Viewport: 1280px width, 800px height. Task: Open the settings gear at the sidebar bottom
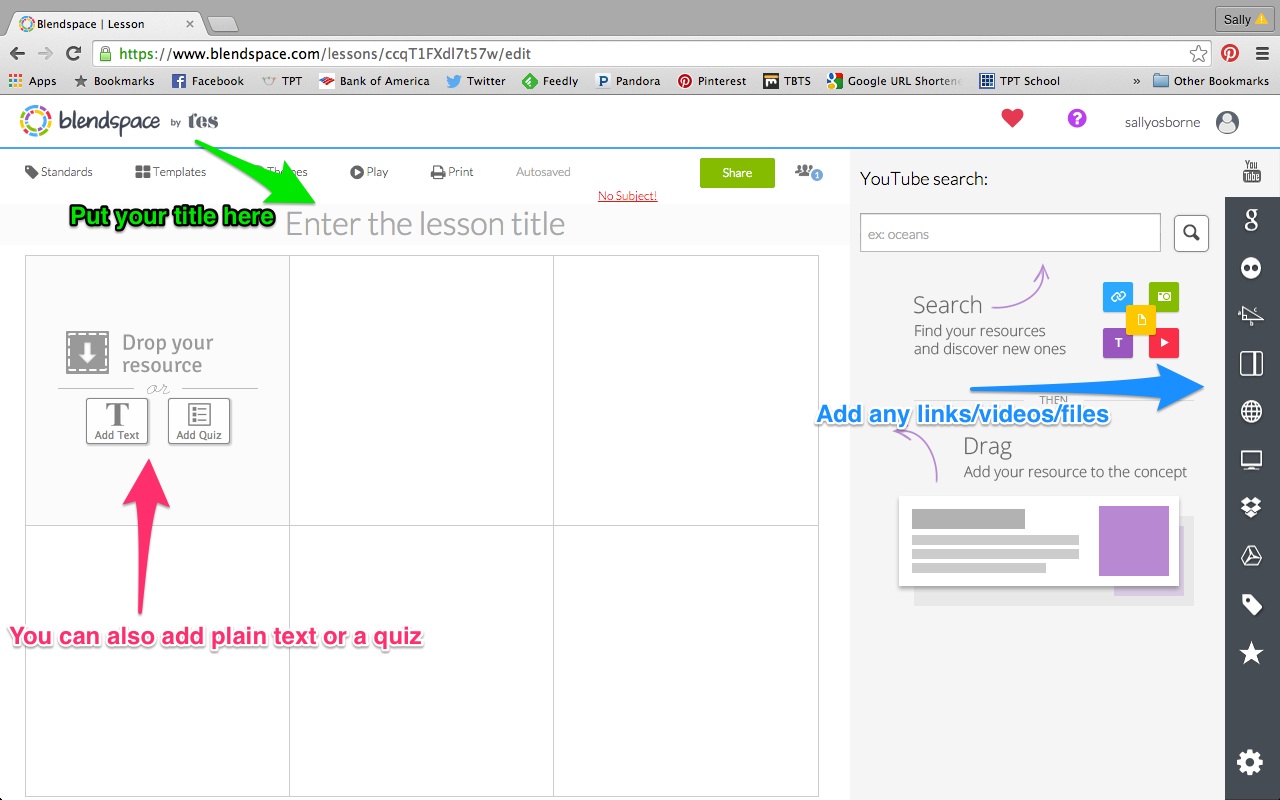coord(1249,762)
